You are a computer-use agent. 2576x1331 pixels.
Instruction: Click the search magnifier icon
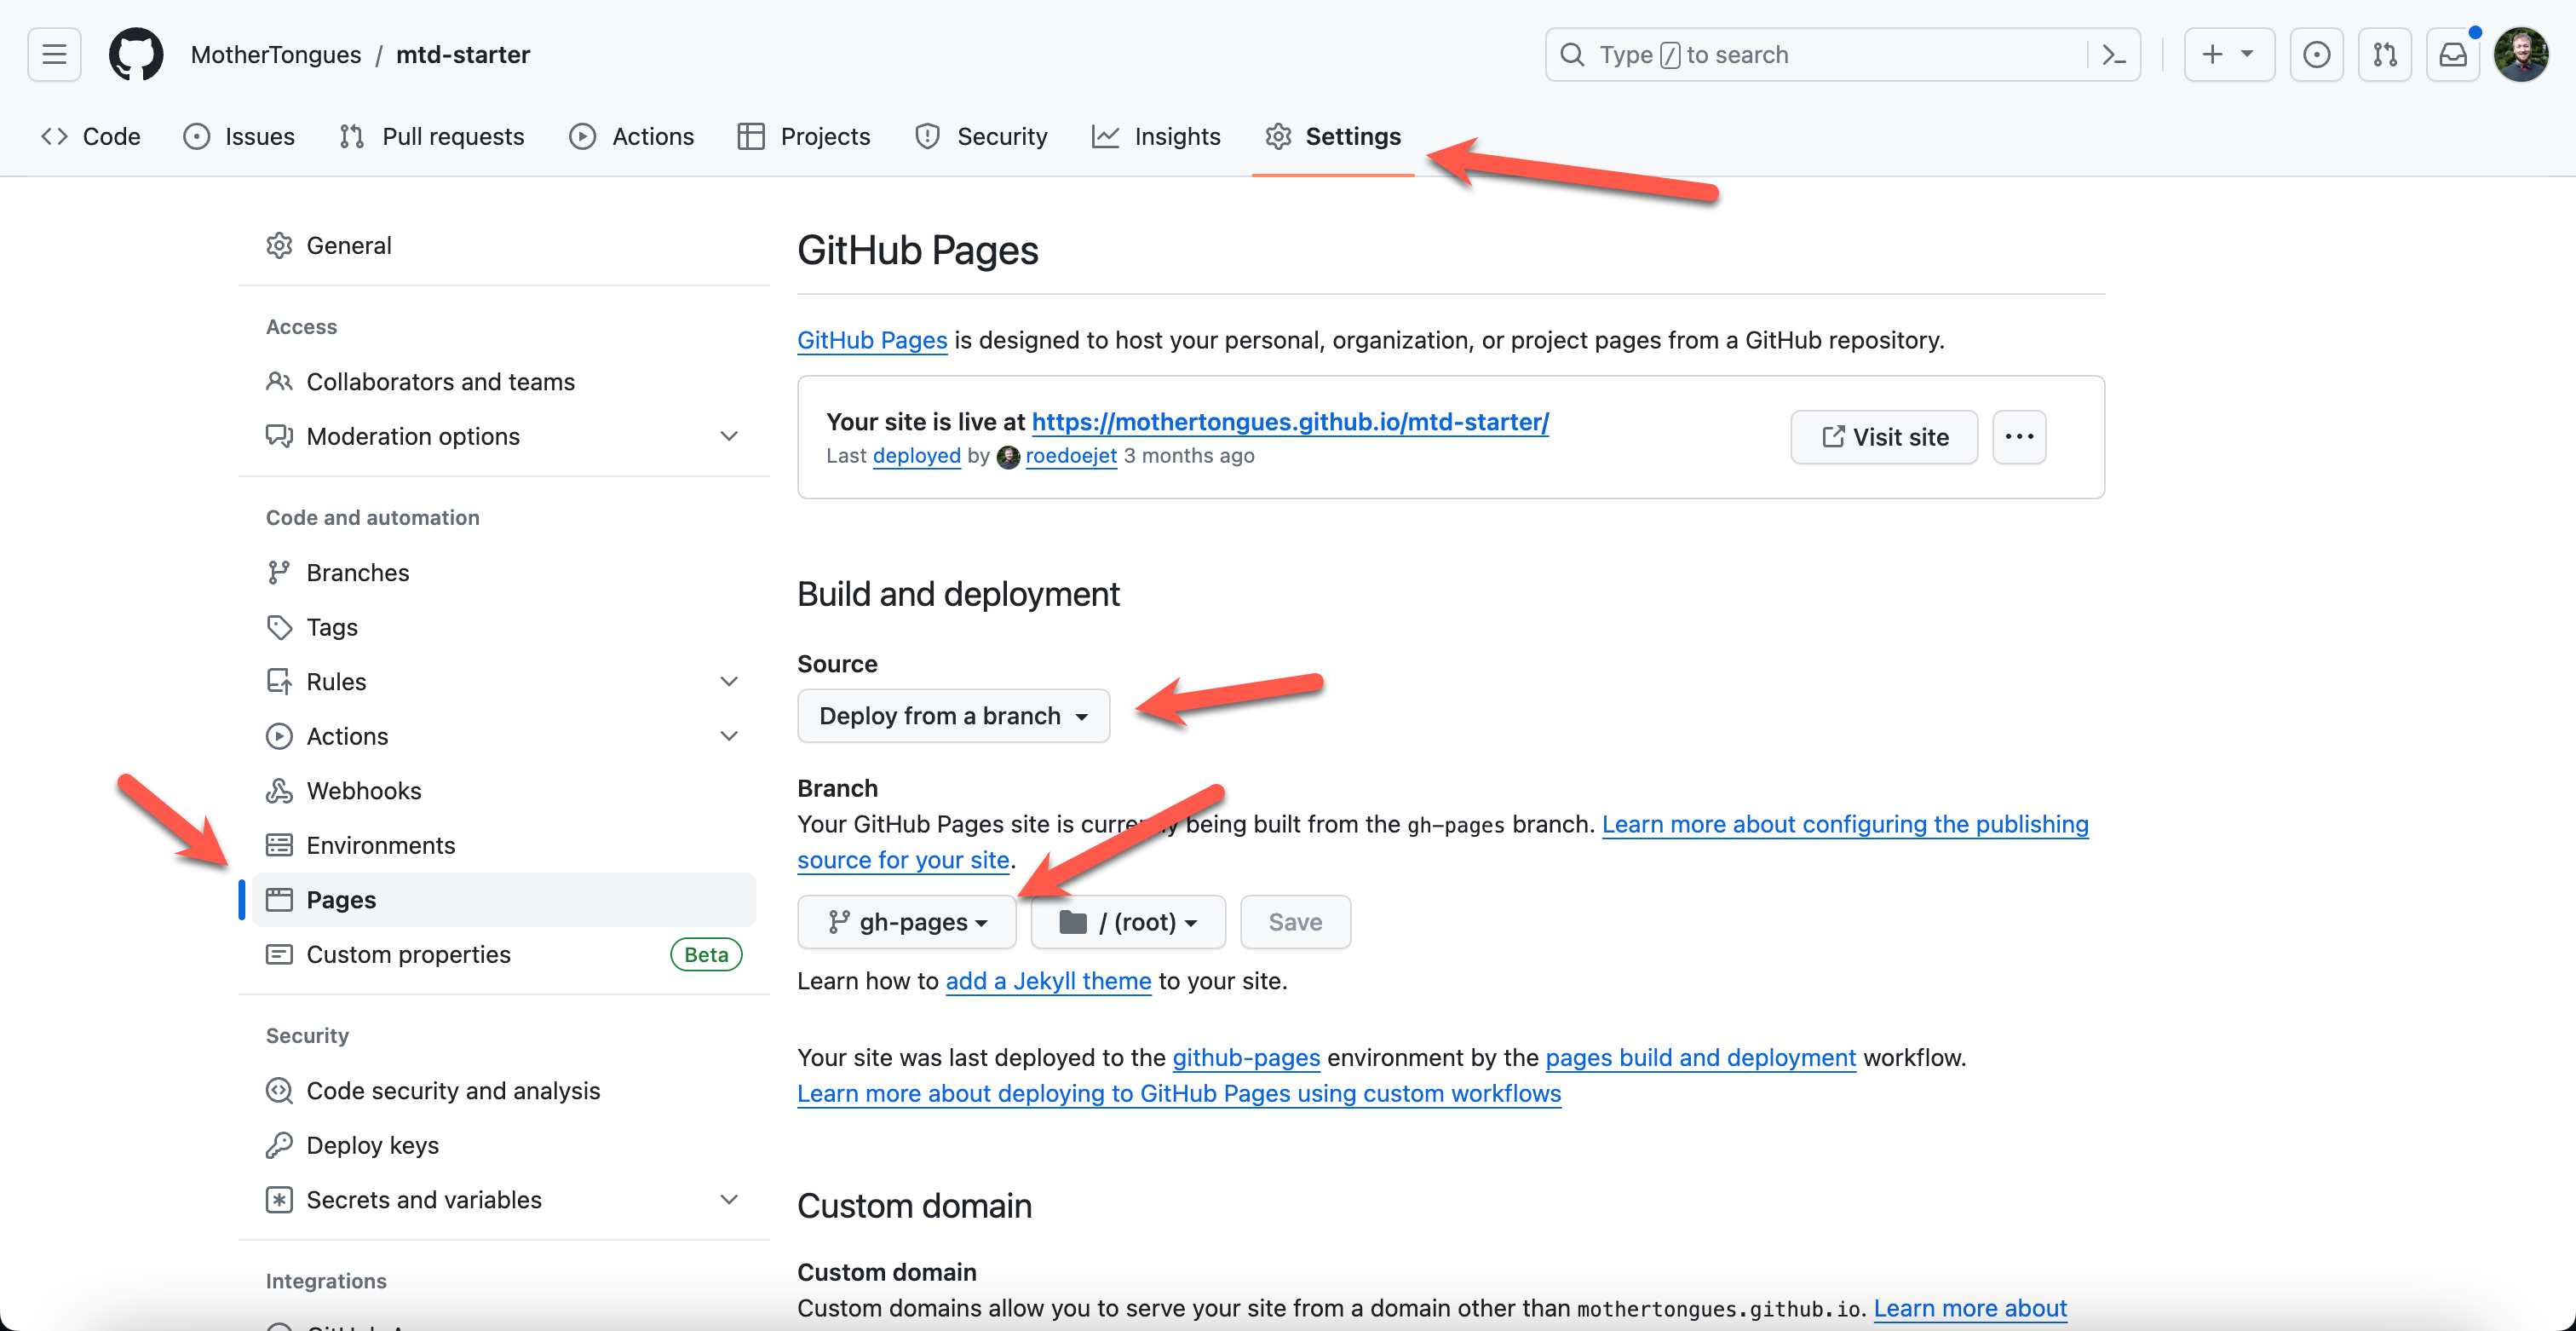(x=1572, y=54)
